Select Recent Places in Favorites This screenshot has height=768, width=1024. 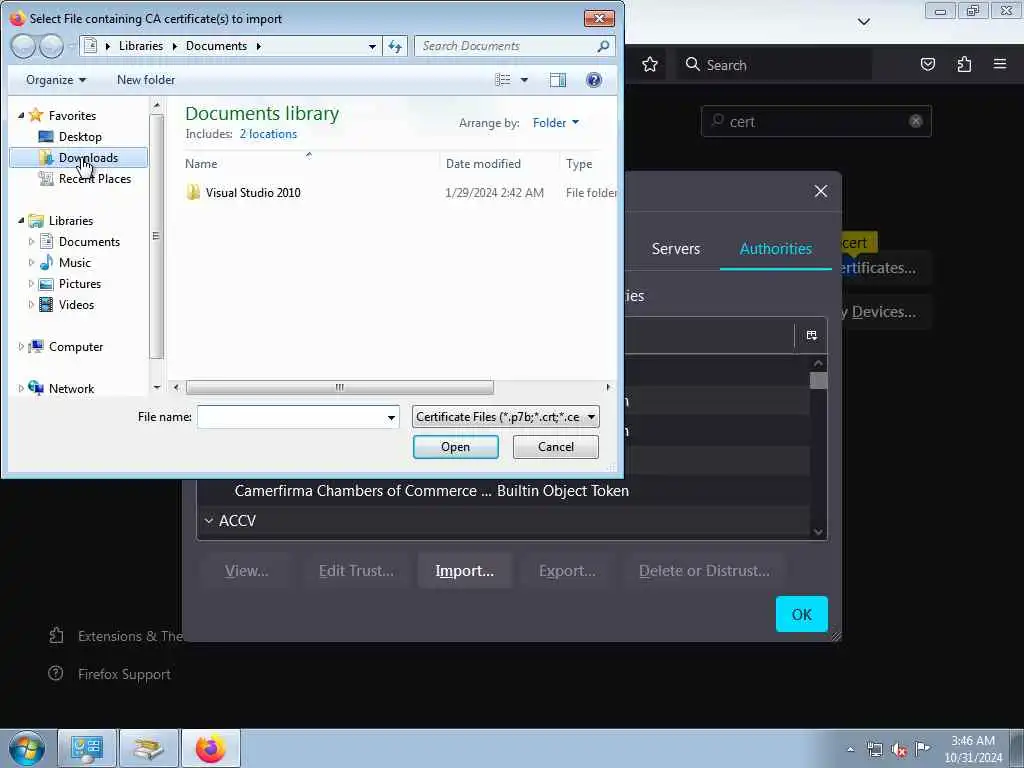(x=85, y=179)
